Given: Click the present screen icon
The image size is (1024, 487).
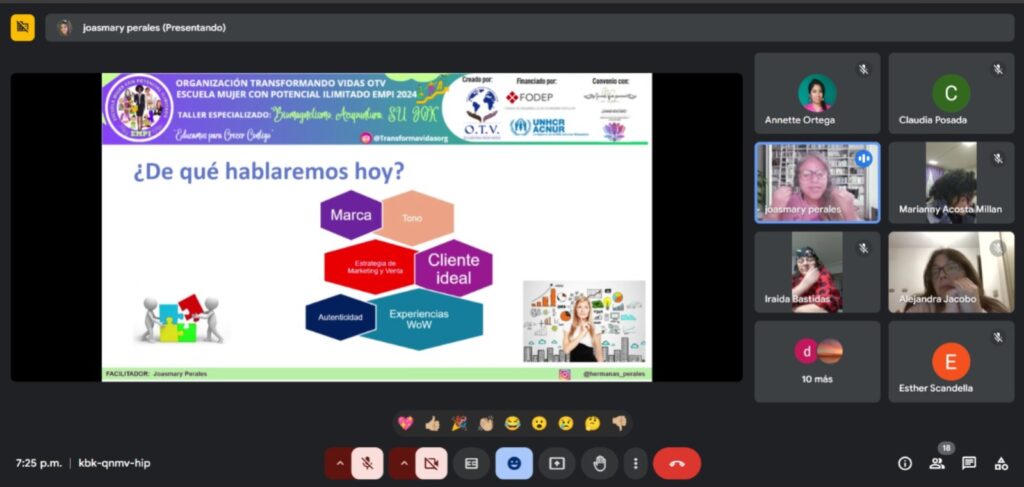Looking at the screenshot, I should pyautogui.click(x=557, y=463).
